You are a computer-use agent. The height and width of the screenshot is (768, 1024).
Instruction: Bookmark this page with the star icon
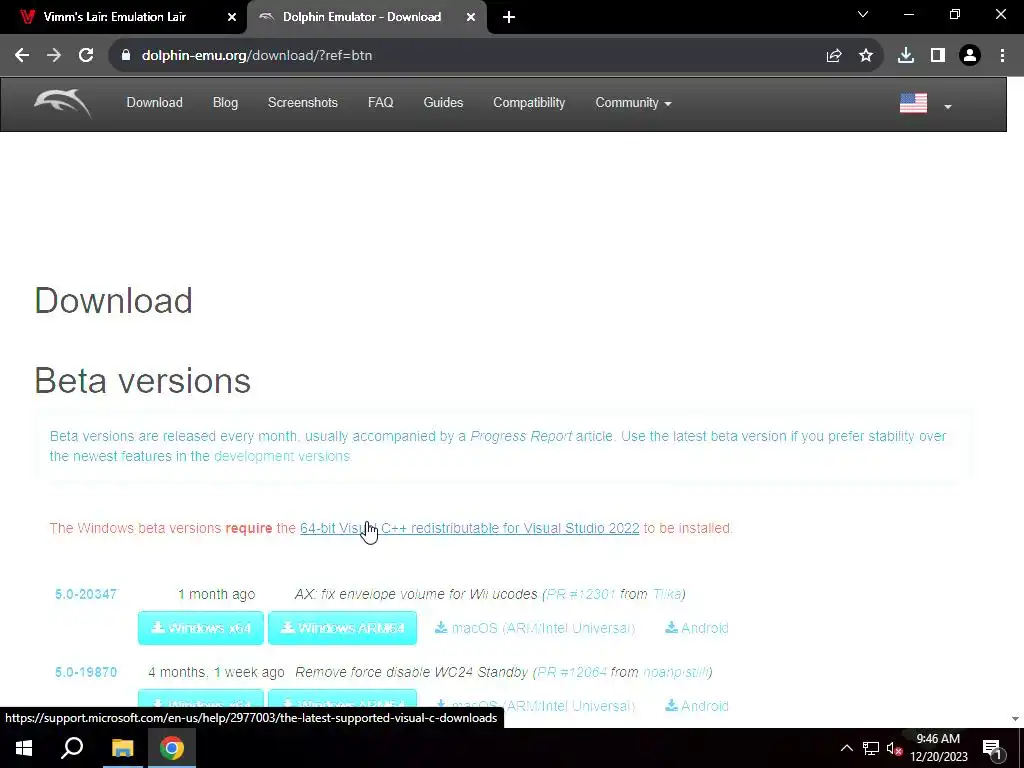click(x=866, y=56)
